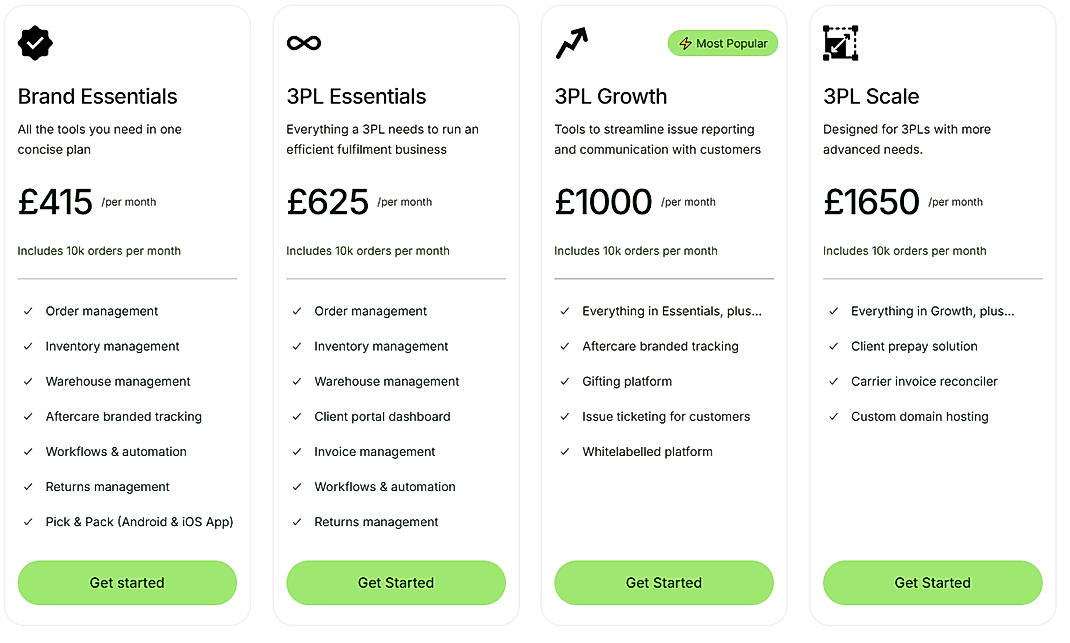Click the checkmark next to Everything in Essentials, plus...
Viewport: 1070px width, 643px height.
565,311
